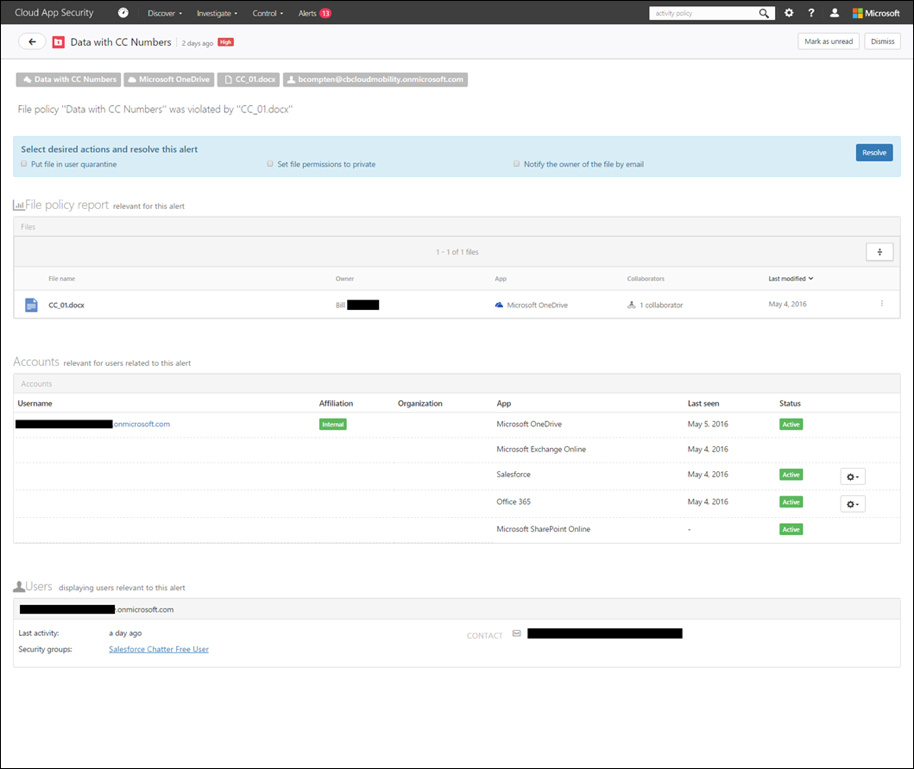Click the Owner column header
914x769 pixels.
pyautogui.click(x=345, y=279)
